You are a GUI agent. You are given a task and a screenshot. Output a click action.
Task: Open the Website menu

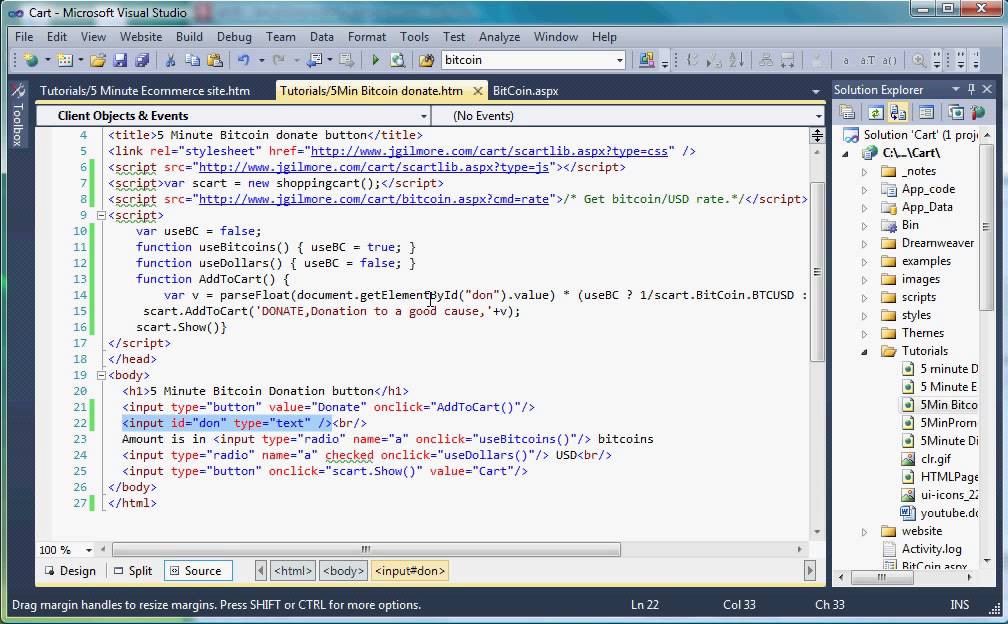click(141, 37)
